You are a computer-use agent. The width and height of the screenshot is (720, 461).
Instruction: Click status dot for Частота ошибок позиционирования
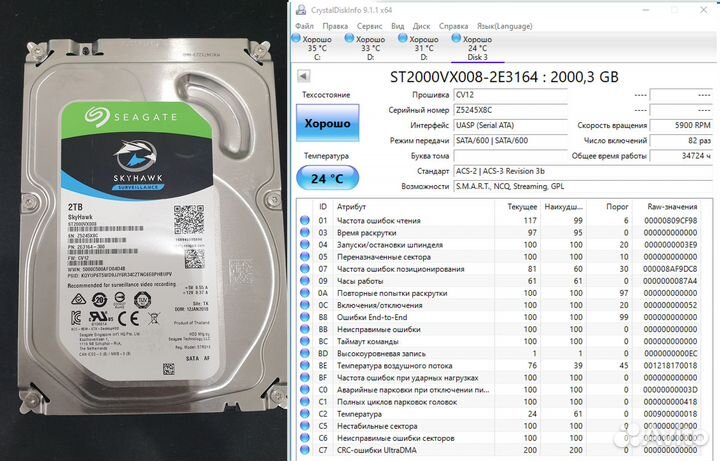coord(304,269)
